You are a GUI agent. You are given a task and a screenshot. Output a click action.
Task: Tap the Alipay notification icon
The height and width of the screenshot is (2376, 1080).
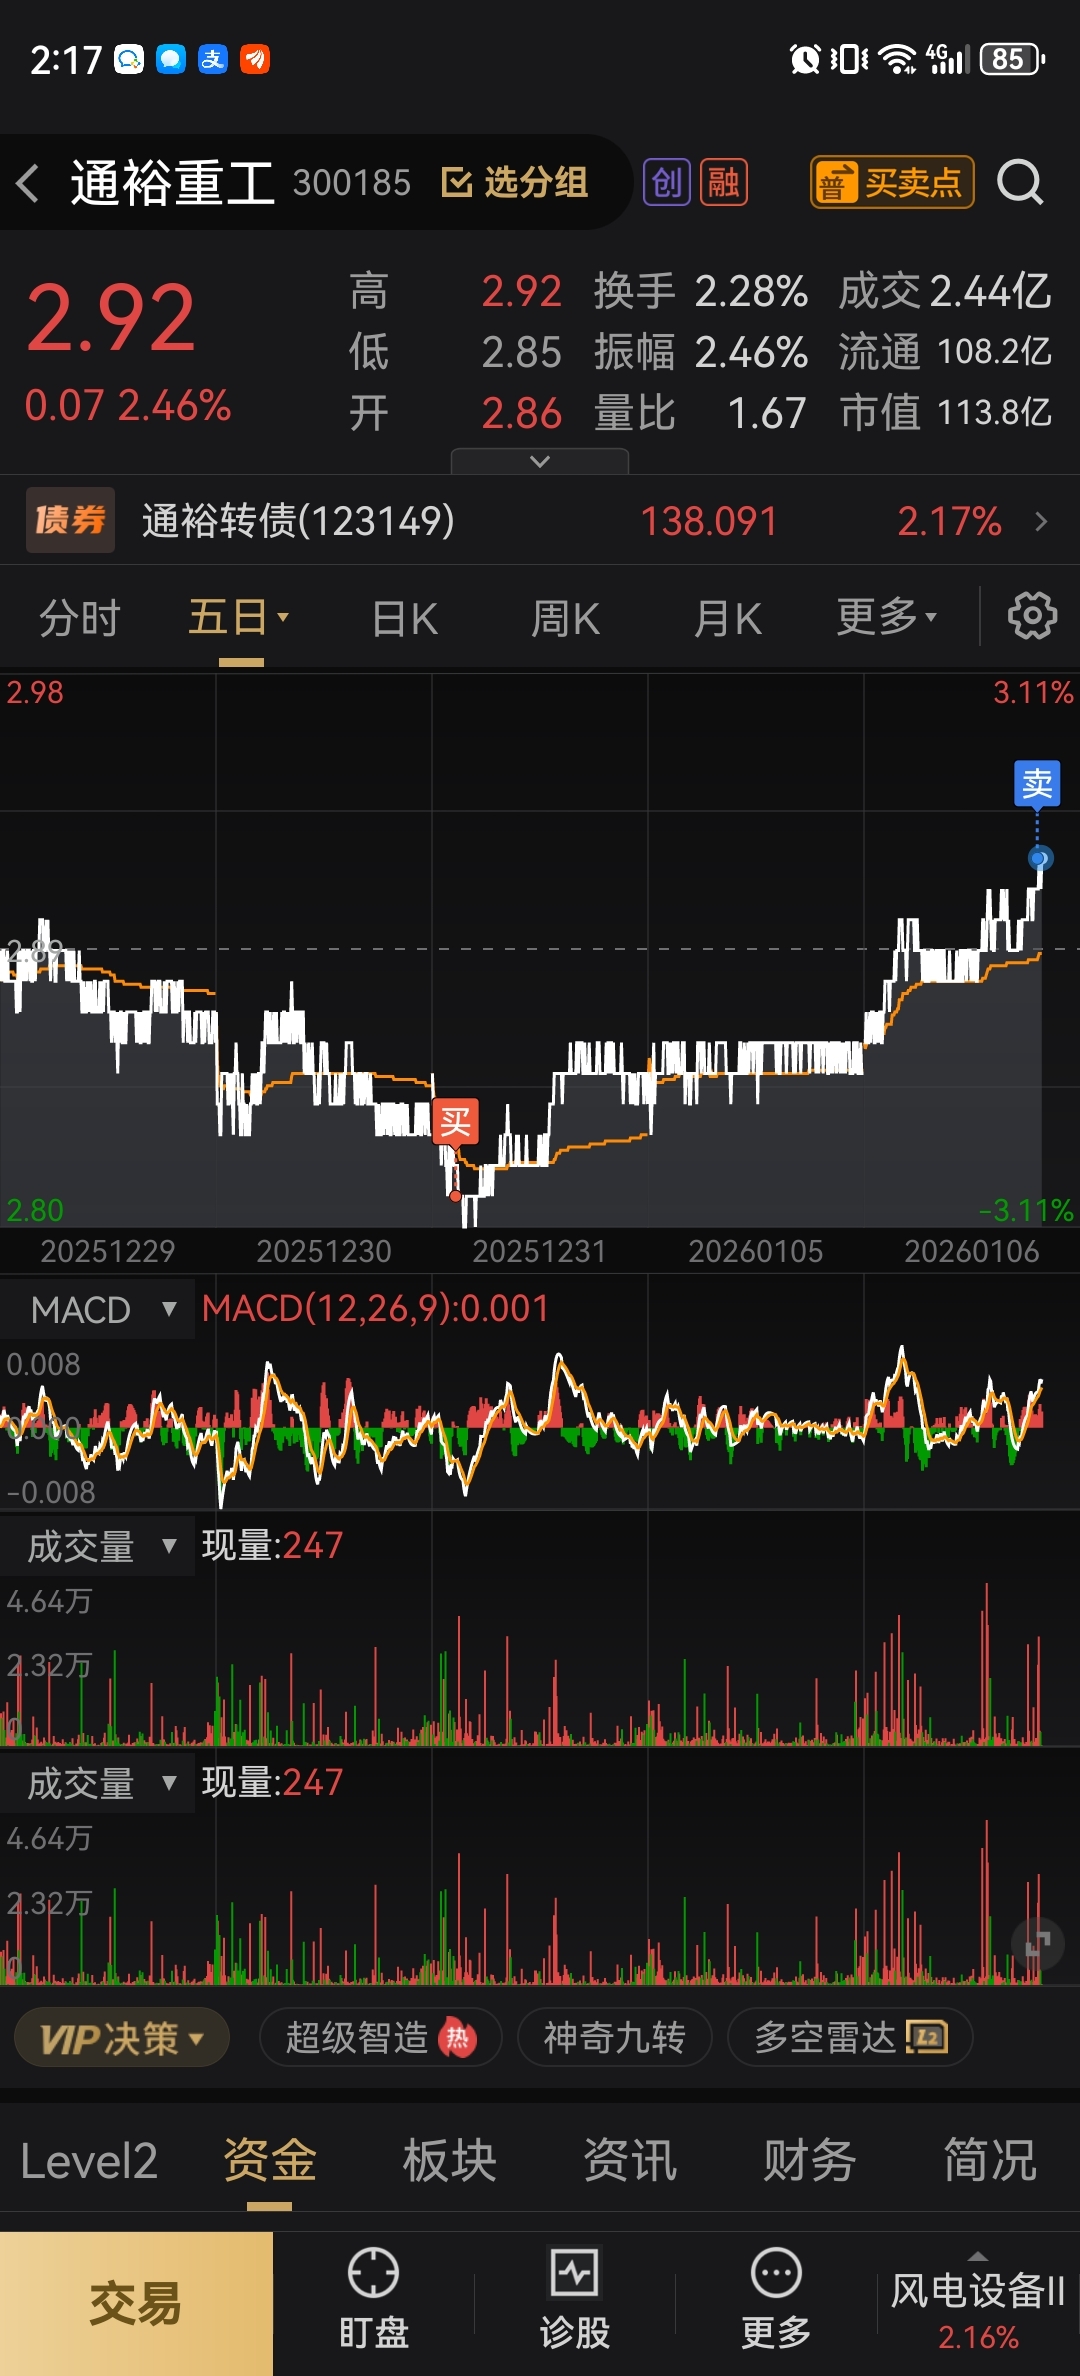[x=213, y=59]
